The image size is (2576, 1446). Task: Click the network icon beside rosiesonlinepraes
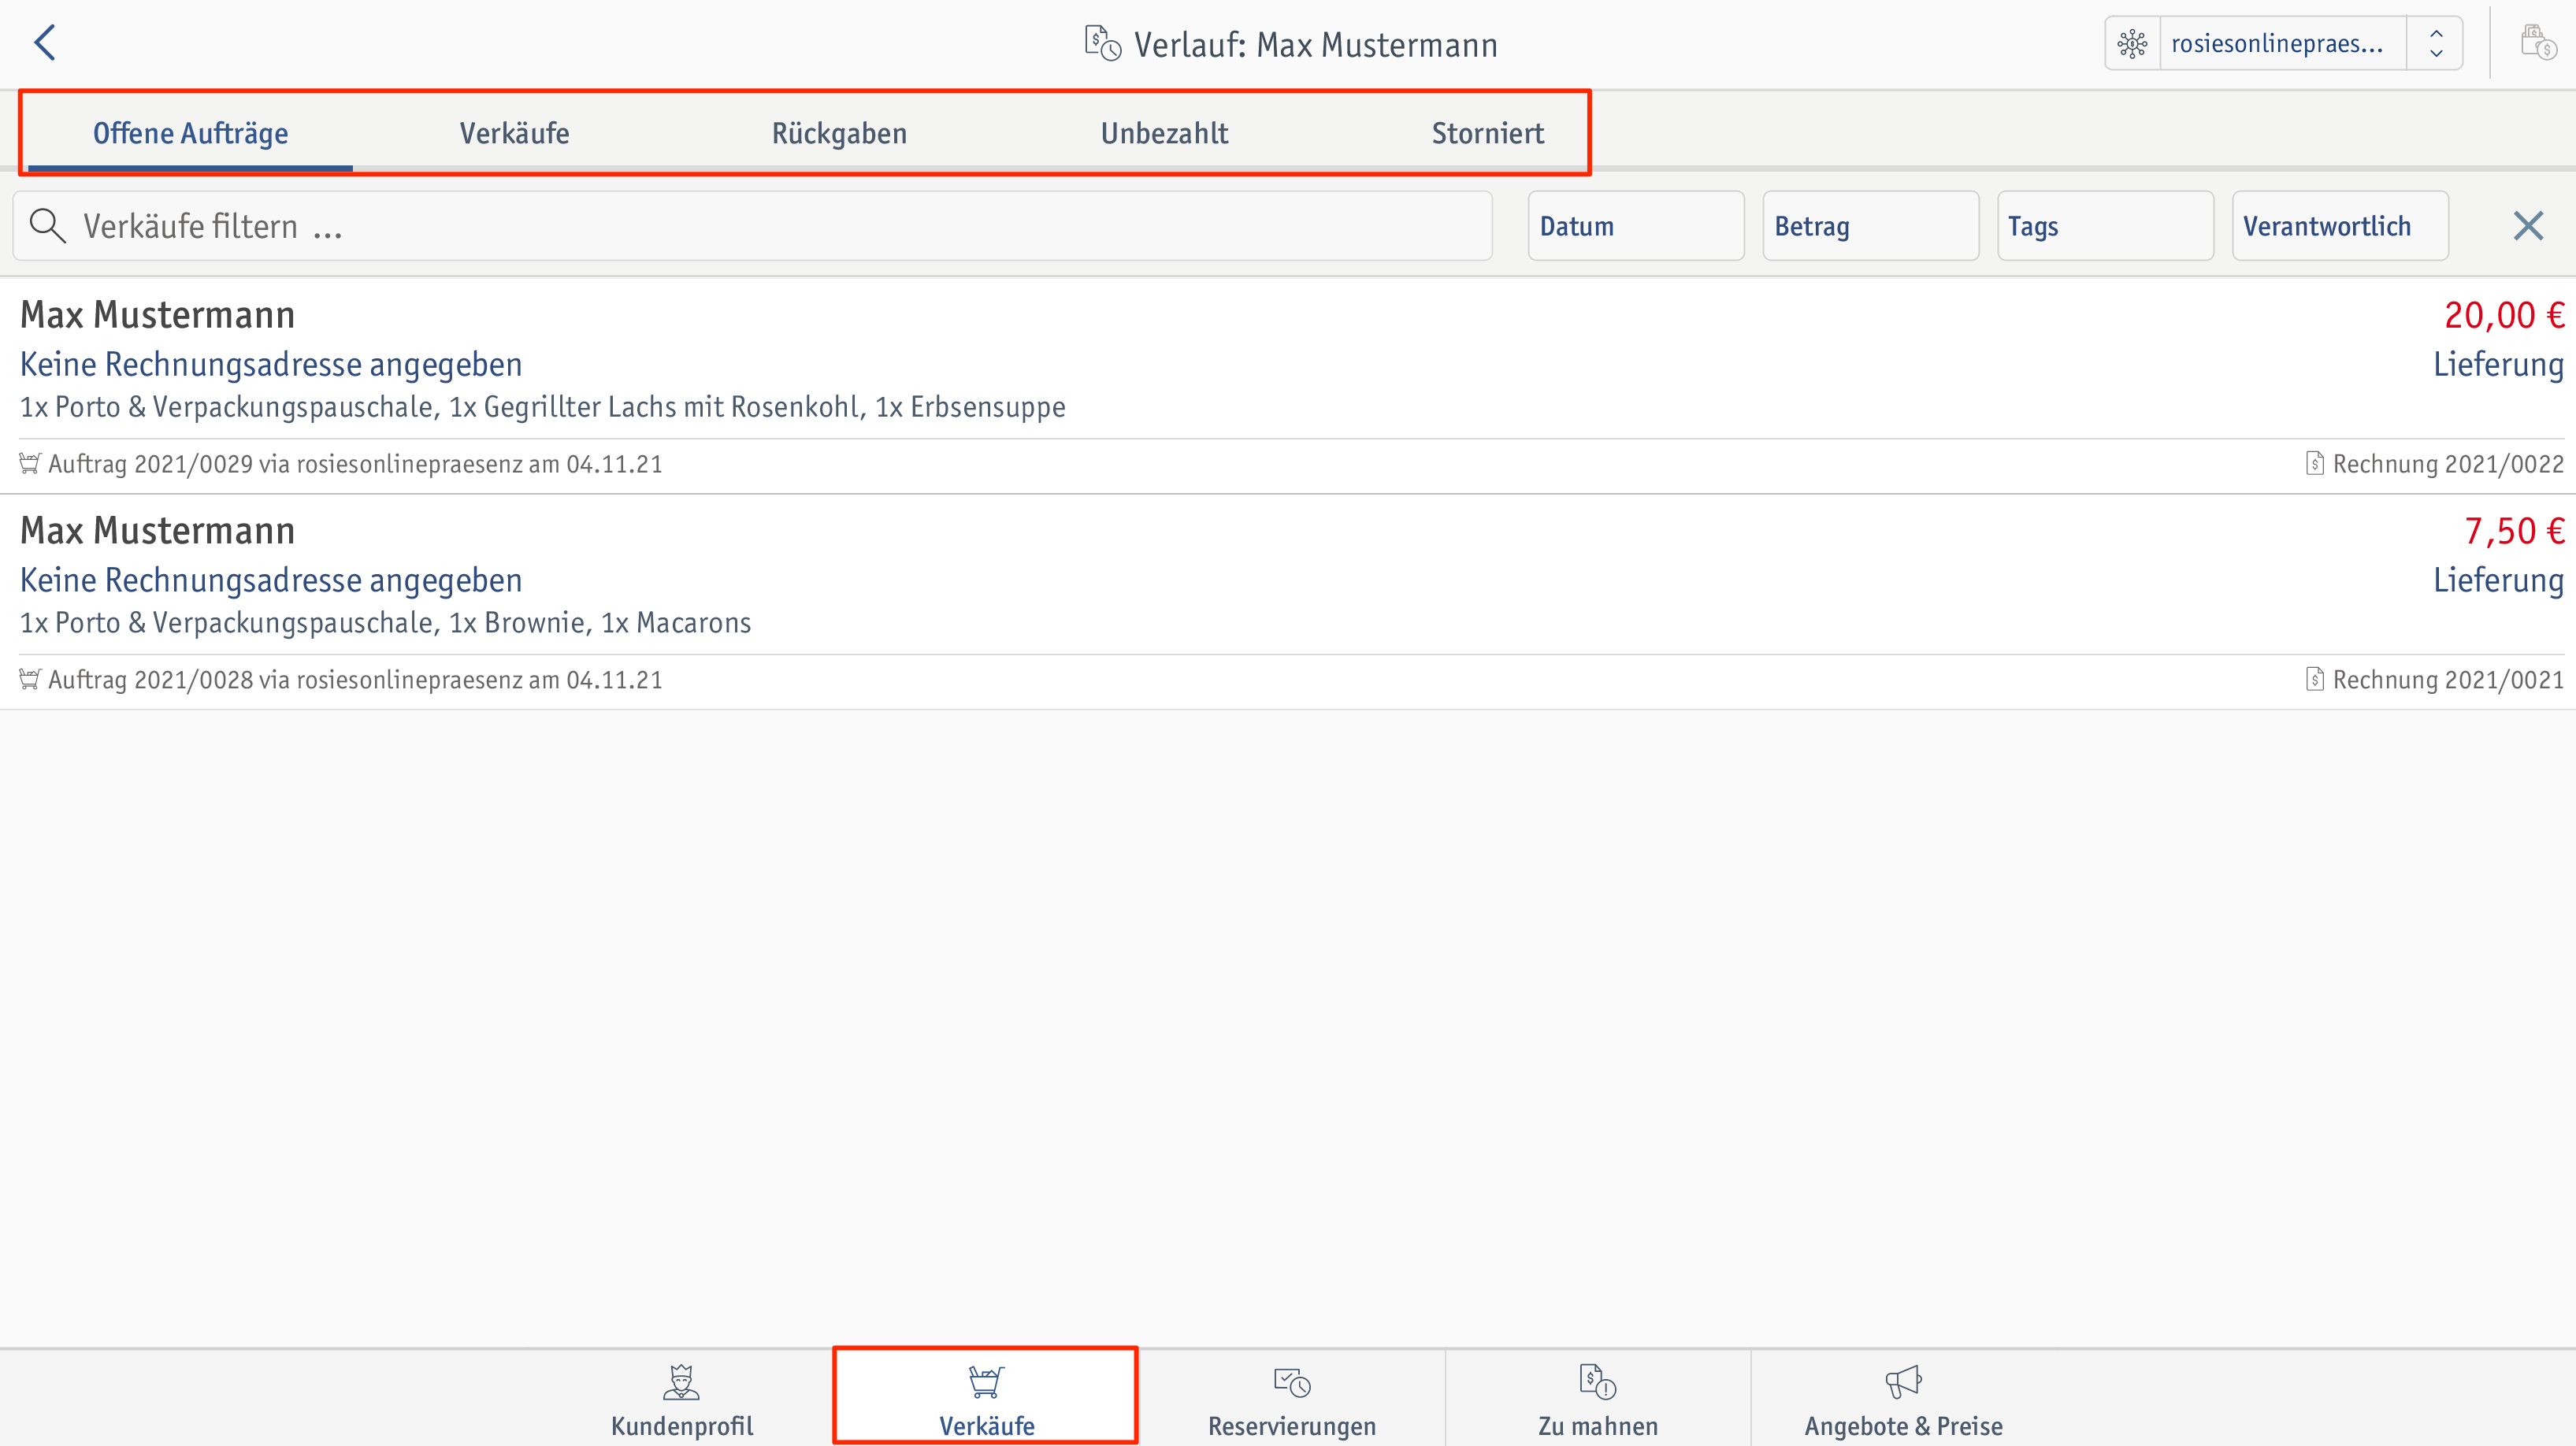(2132, 43)
